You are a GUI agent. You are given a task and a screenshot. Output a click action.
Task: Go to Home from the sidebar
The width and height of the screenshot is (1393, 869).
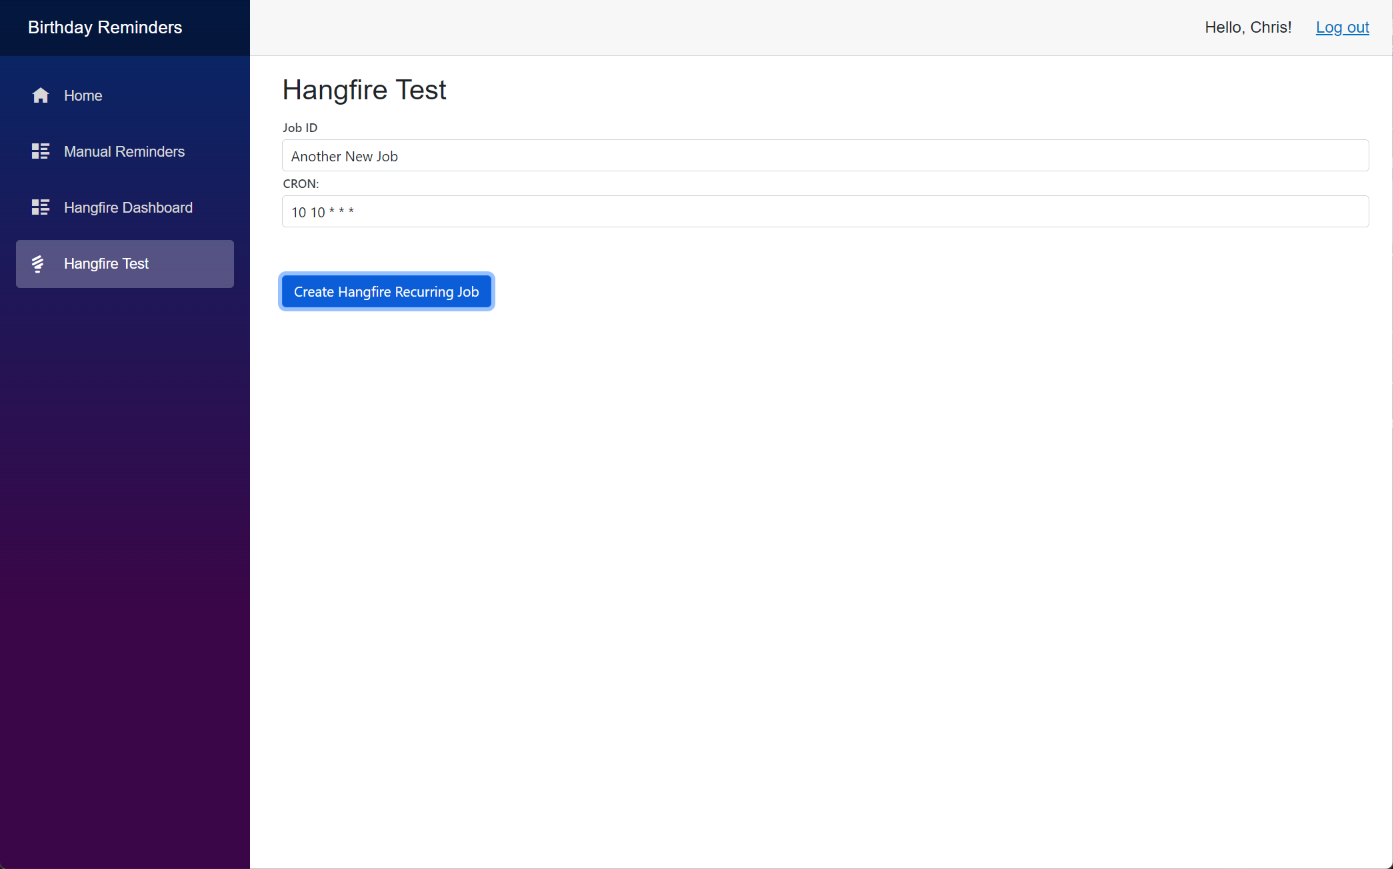83,95
